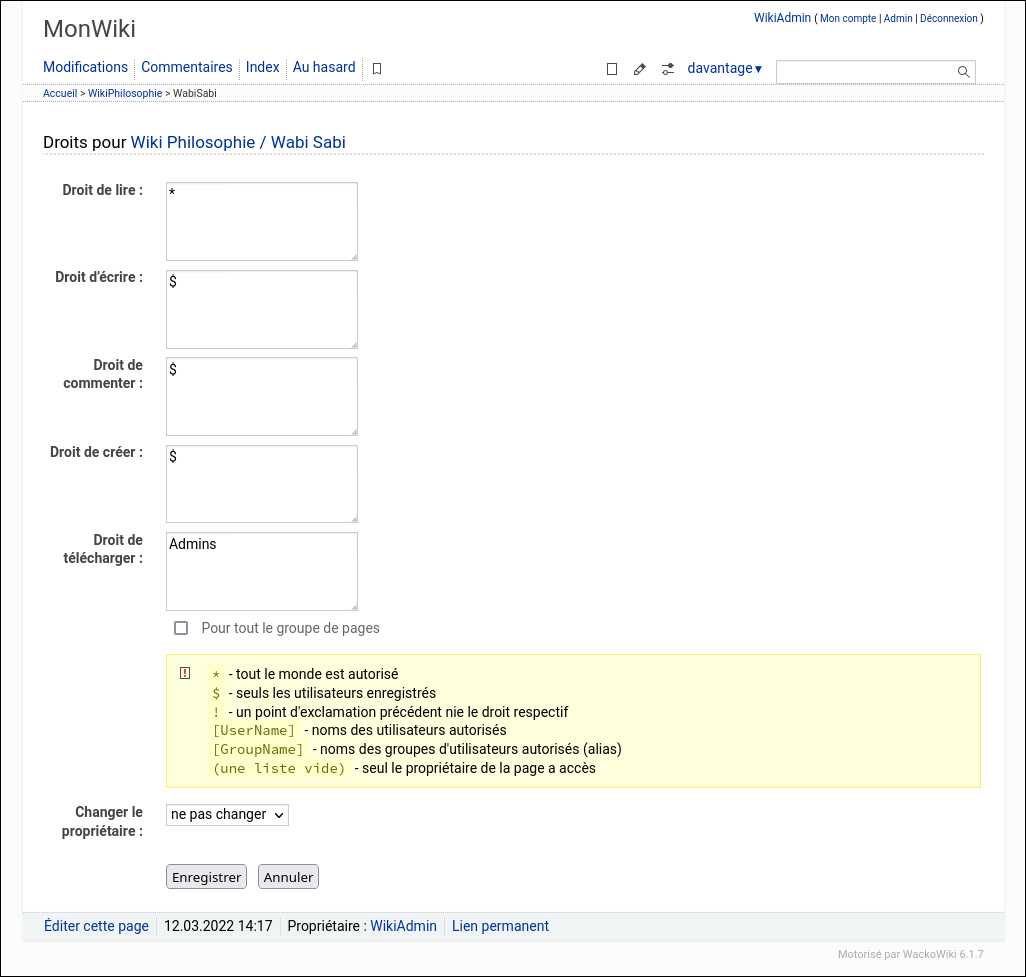Screen dimensions: 1026x977
Task: Click the red exclamation hint icon
Action: pos(185,673)
